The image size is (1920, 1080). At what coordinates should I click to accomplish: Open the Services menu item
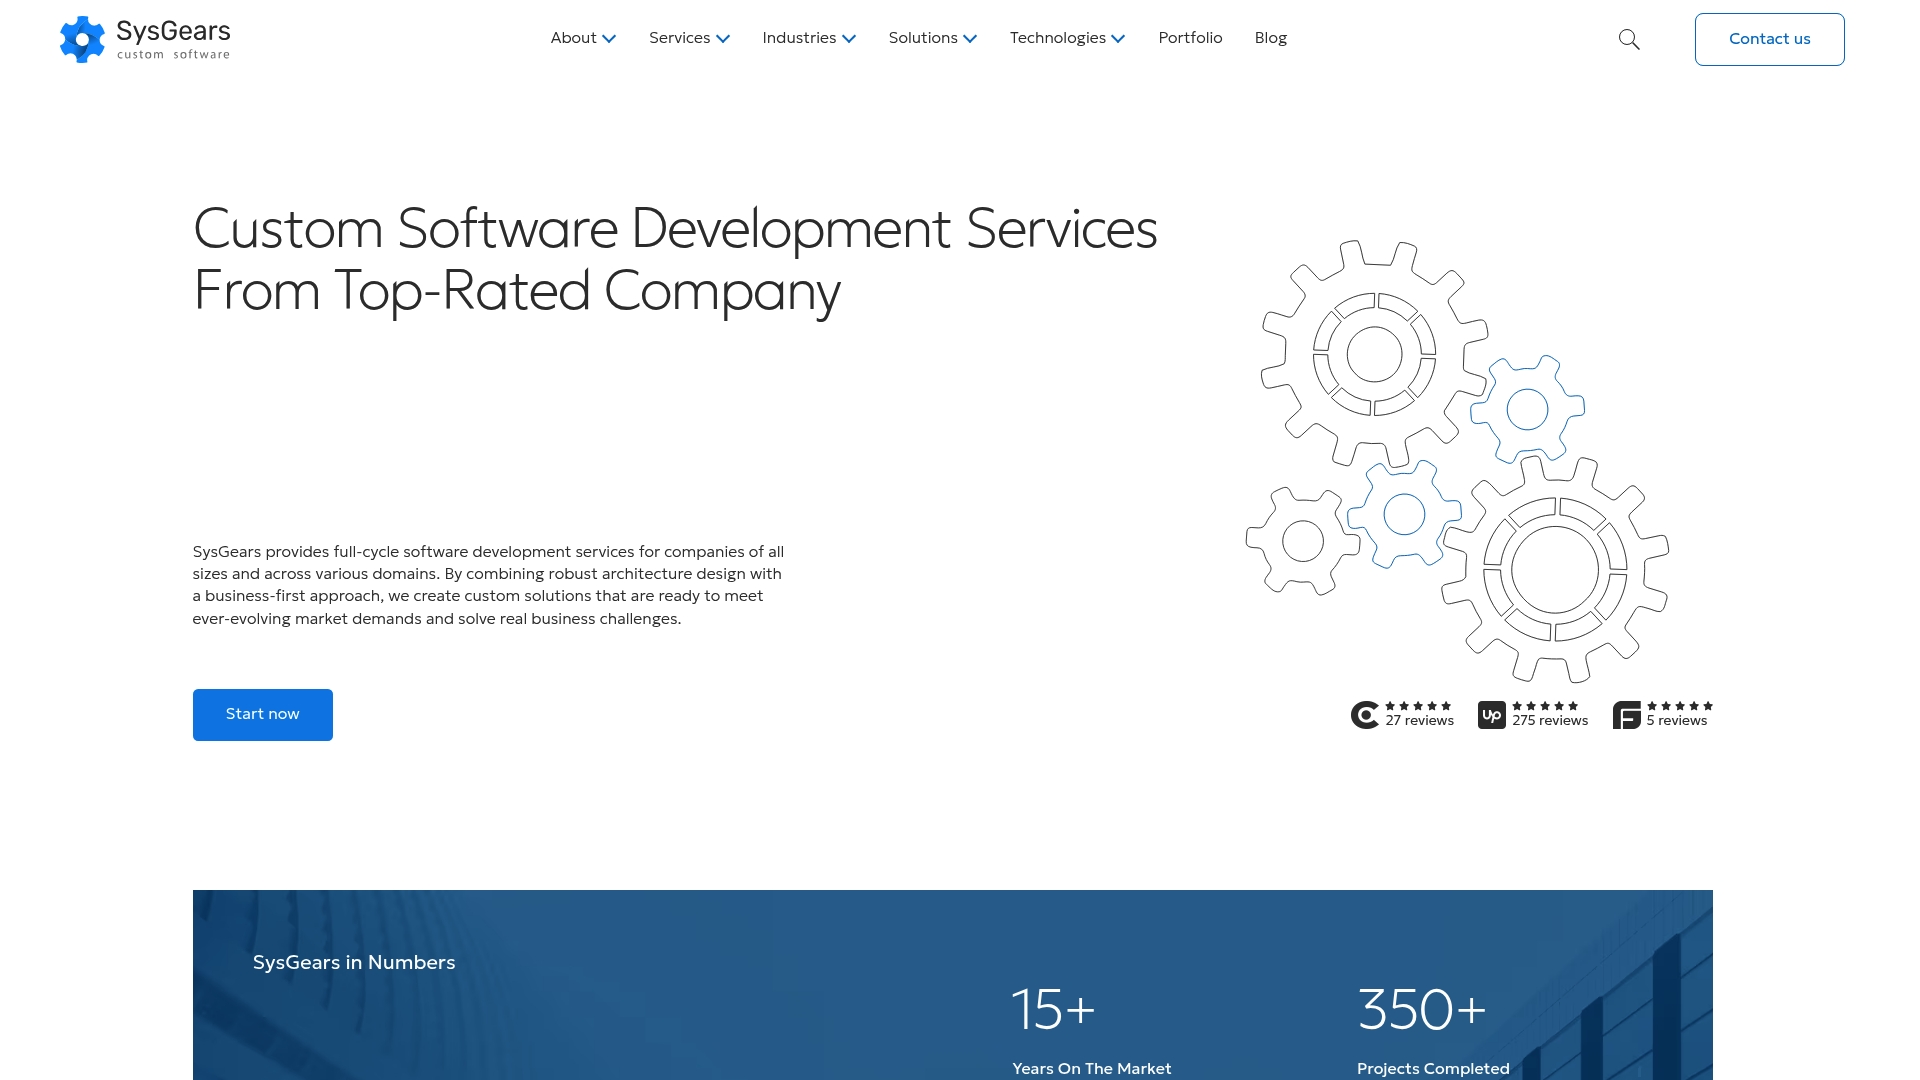679,38
